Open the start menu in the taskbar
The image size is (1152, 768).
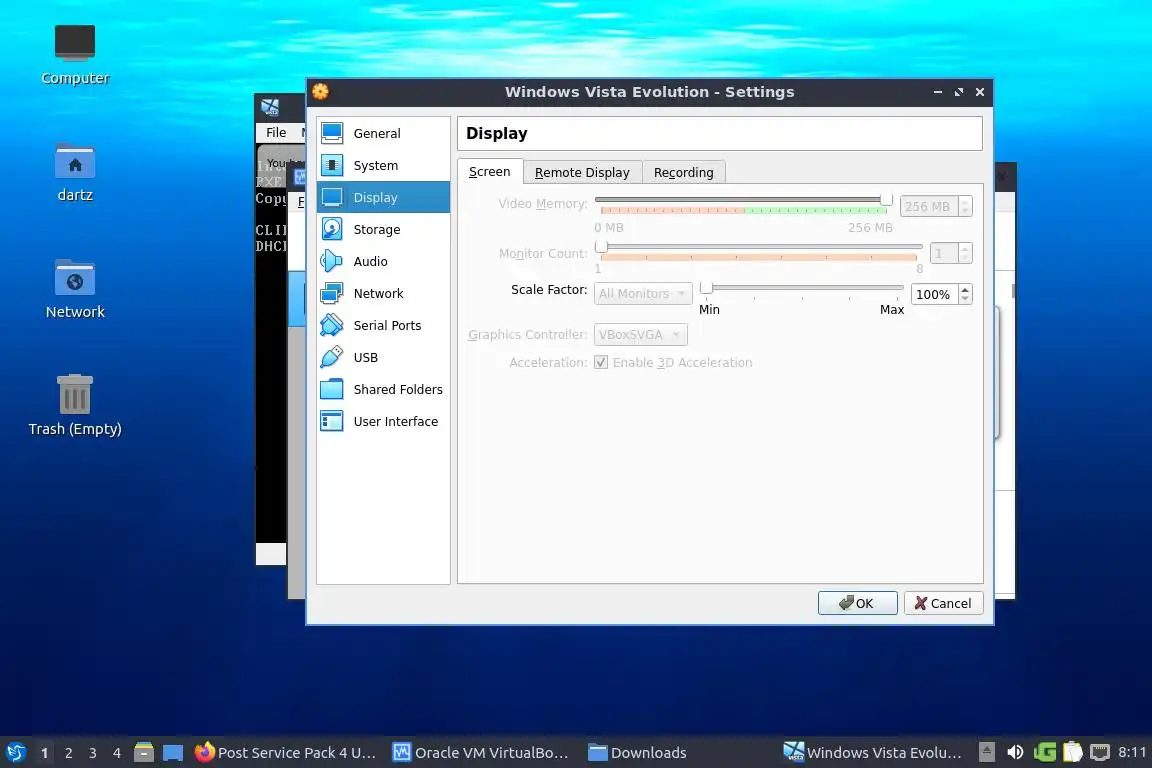click(15, 752)
